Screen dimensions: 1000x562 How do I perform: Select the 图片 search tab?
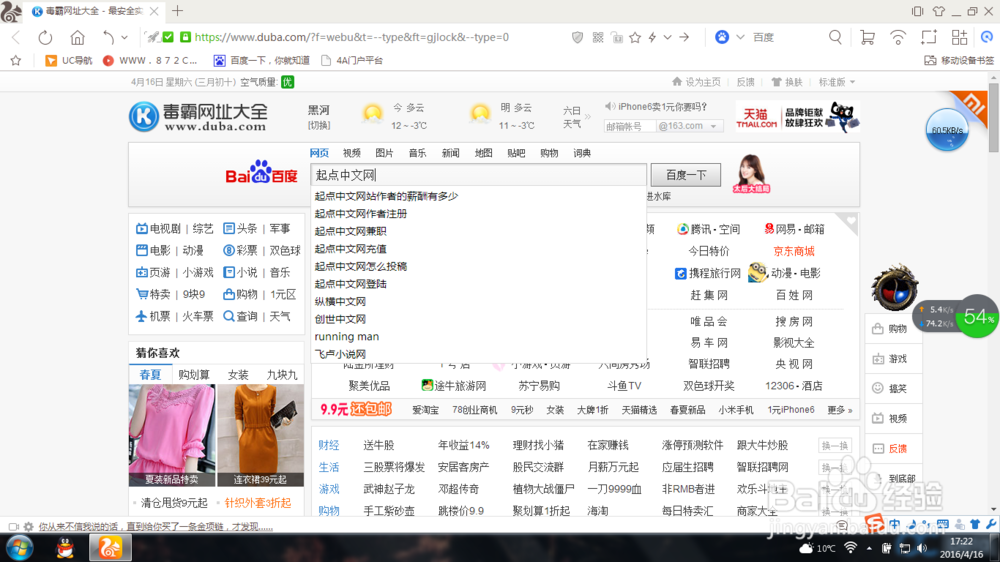click(385, 153)
